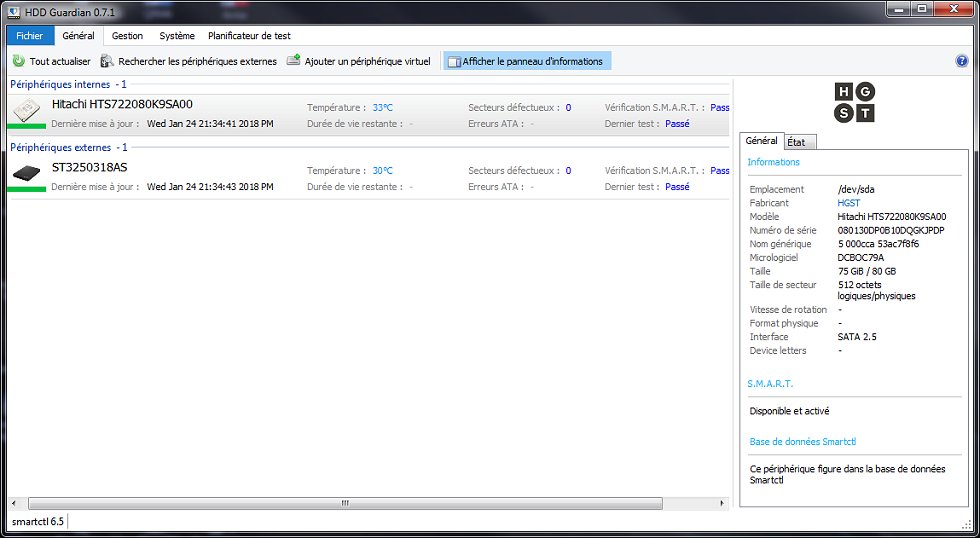Click Rechercher les périphériques externes
This screenshot has width=980, height=538.
(198, 61)
